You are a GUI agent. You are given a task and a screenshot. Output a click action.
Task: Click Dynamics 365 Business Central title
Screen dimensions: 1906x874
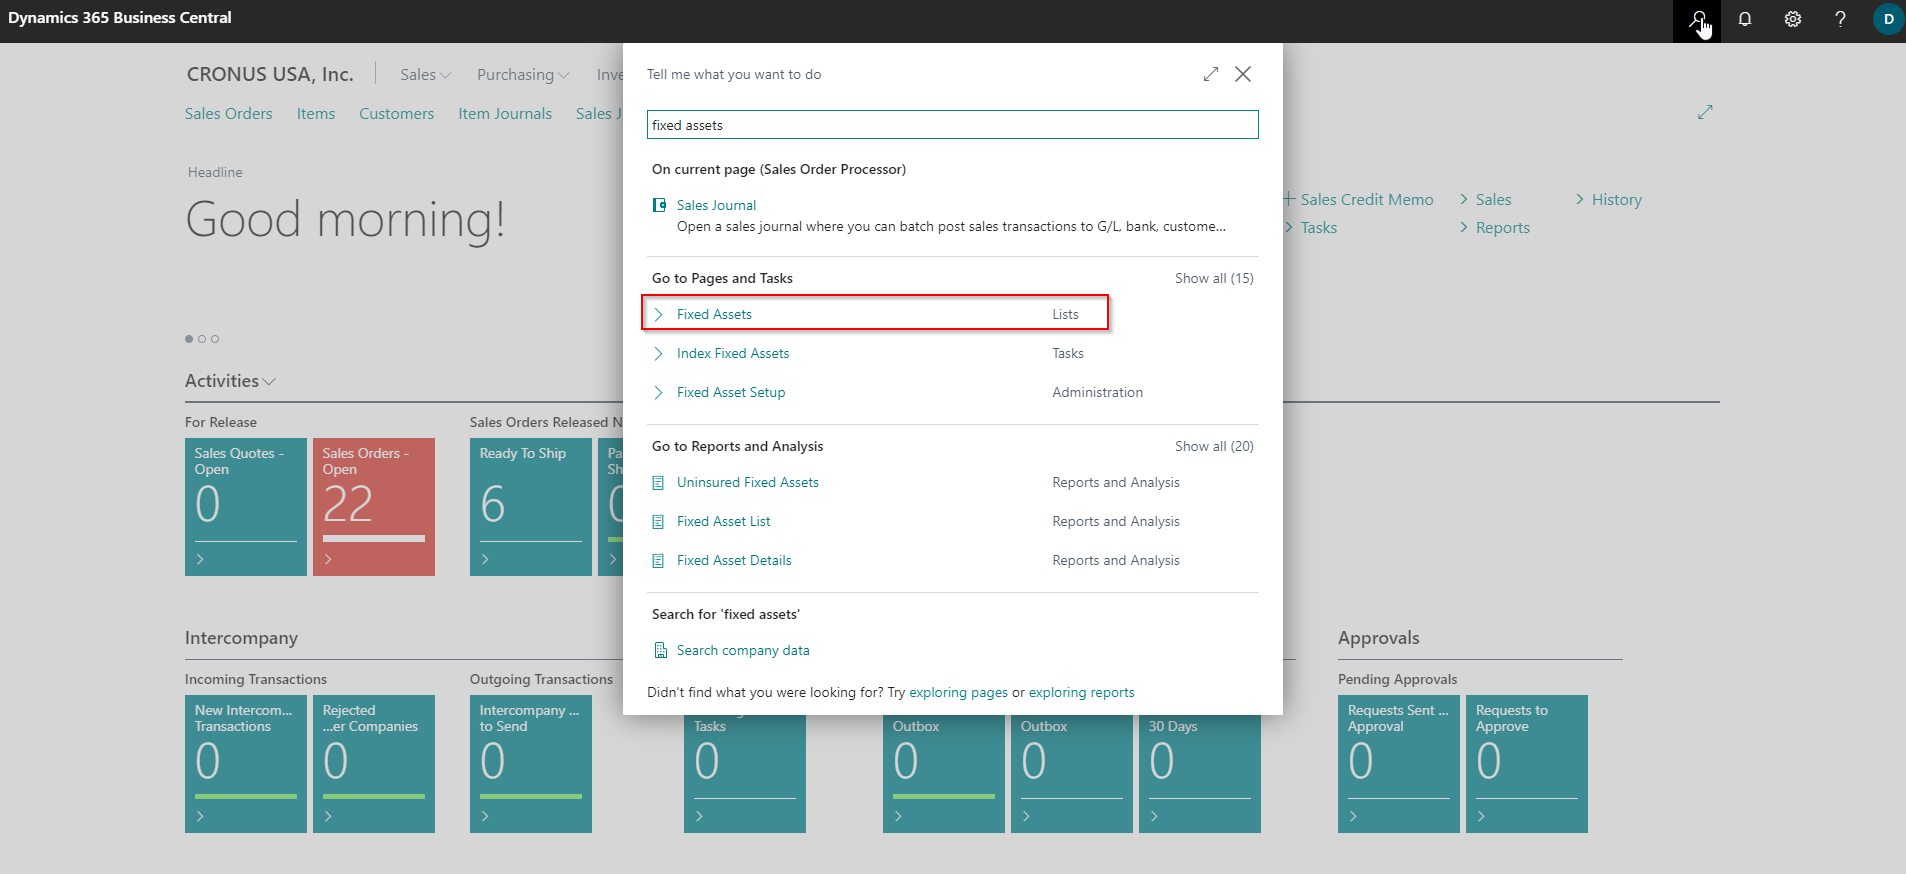point(119,18)
